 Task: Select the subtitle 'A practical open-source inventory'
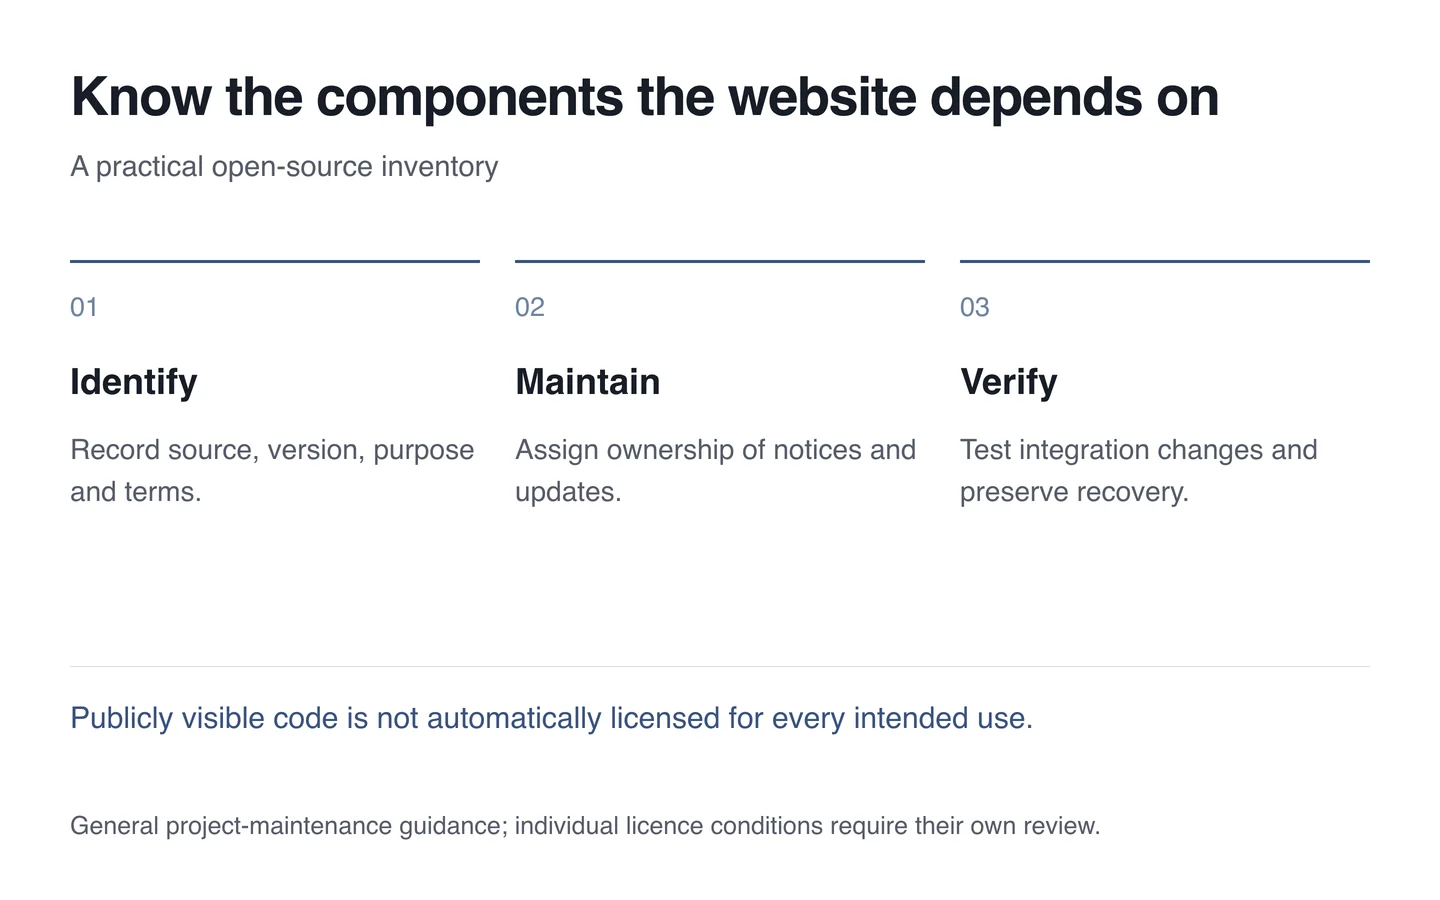click(x=284, y=166)
